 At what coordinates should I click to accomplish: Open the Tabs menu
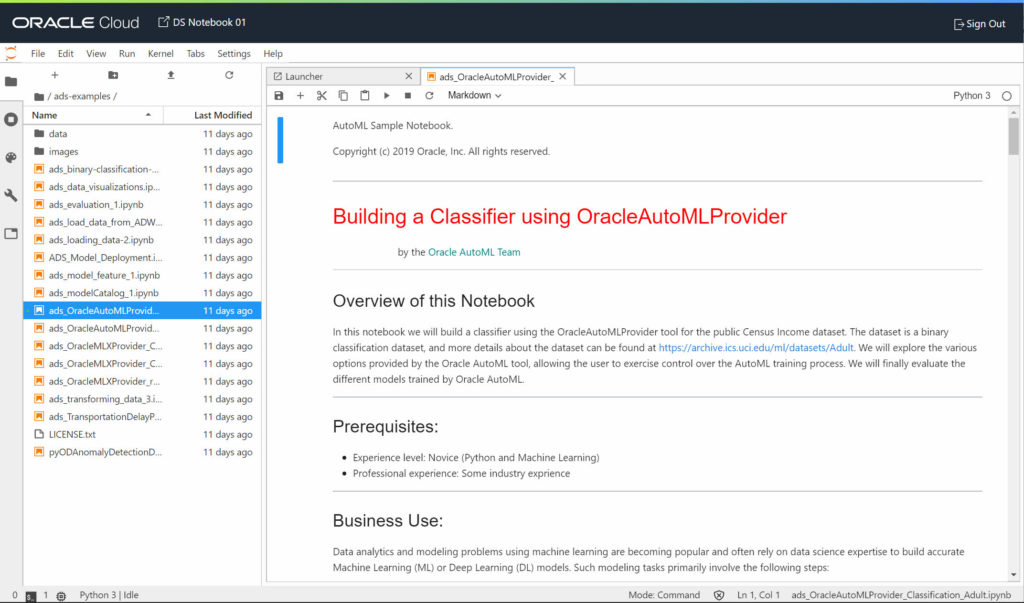pyautogui.click(x=195, y=54)
